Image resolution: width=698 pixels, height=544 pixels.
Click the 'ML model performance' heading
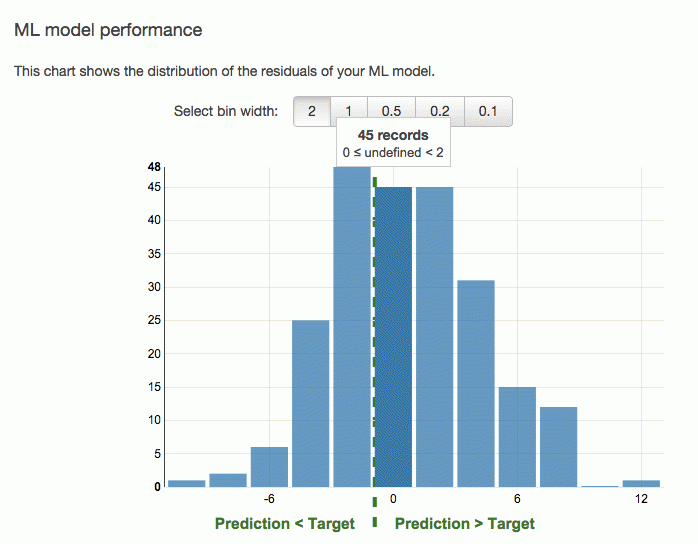tap(108, 30)
